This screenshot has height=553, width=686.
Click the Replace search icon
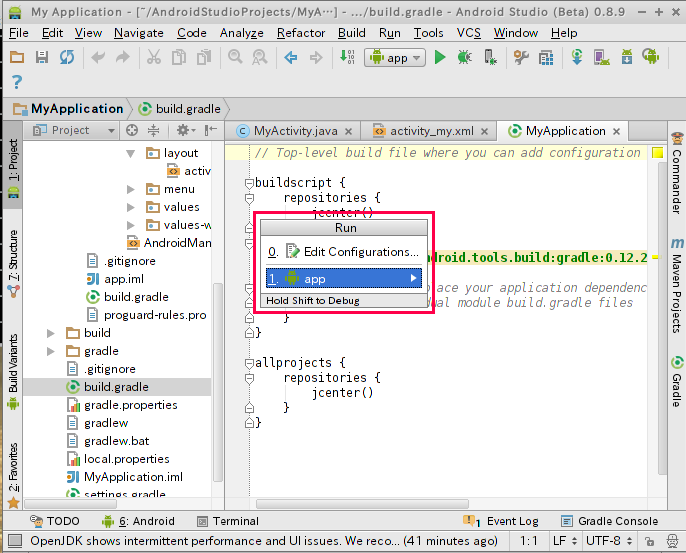[259, 57]
